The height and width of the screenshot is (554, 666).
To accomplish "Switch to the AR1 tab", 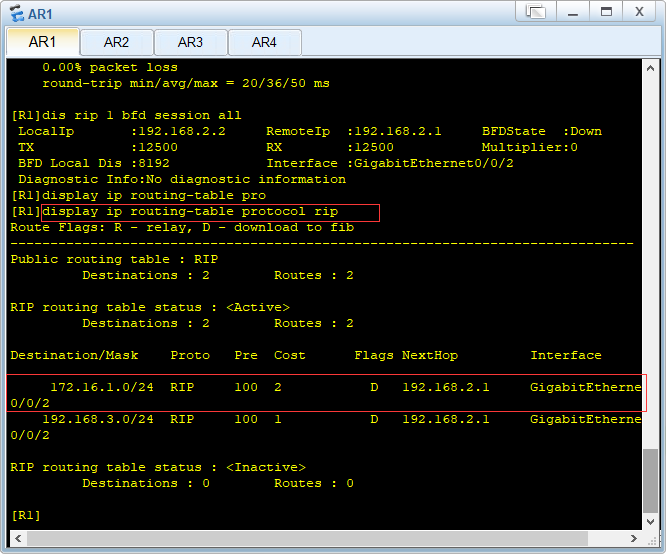I will click(x=42, y=42).
